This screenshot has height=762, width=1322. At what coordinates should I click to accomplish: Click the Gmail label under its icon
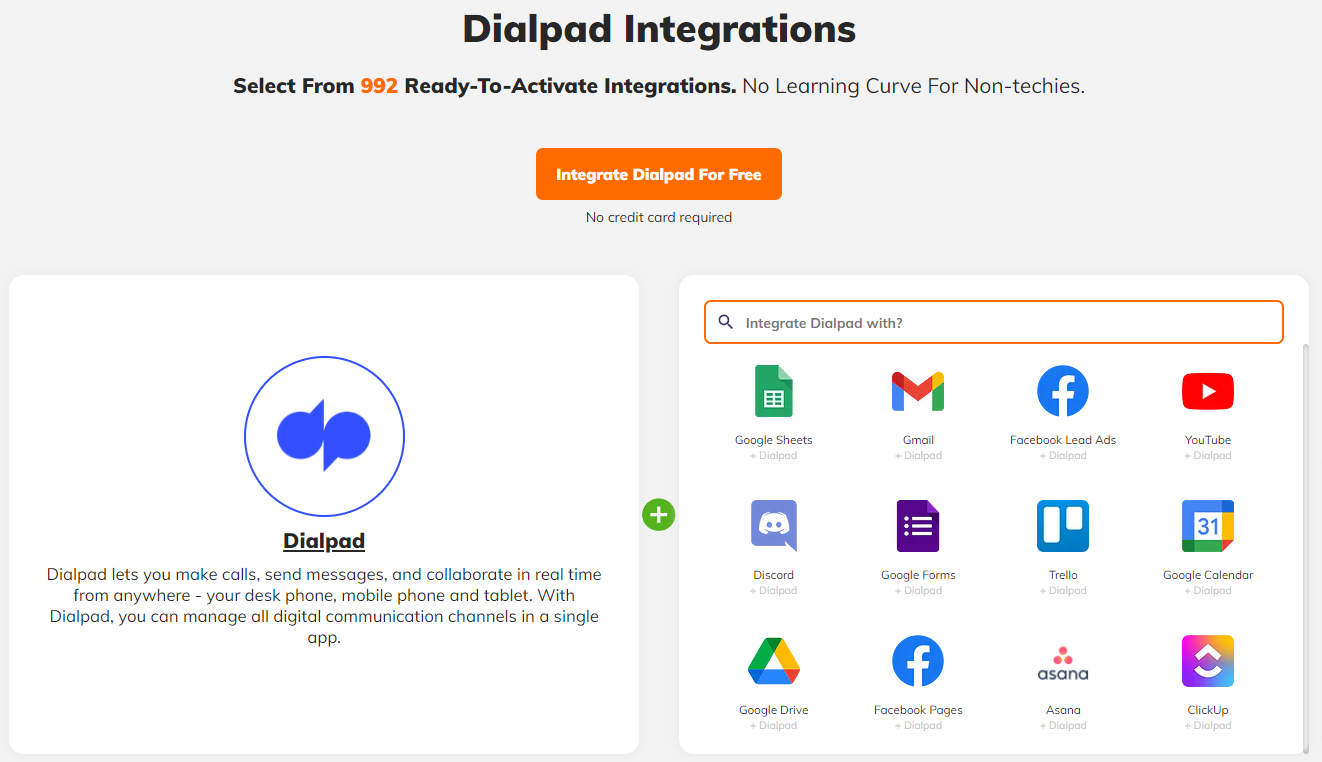point(918,439)
